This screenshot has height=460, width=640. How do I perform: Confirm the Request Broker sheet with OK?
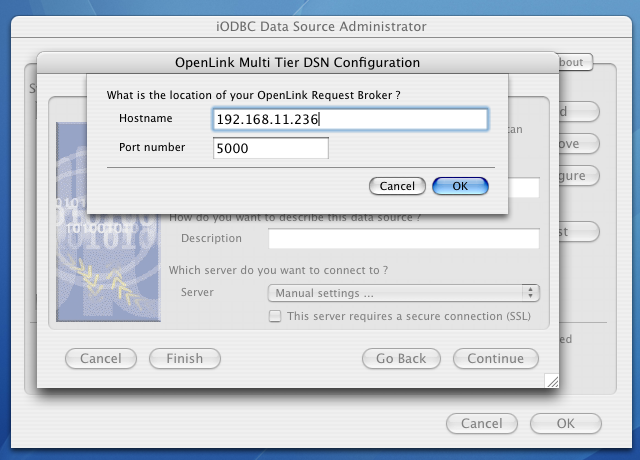click(460, 186)
